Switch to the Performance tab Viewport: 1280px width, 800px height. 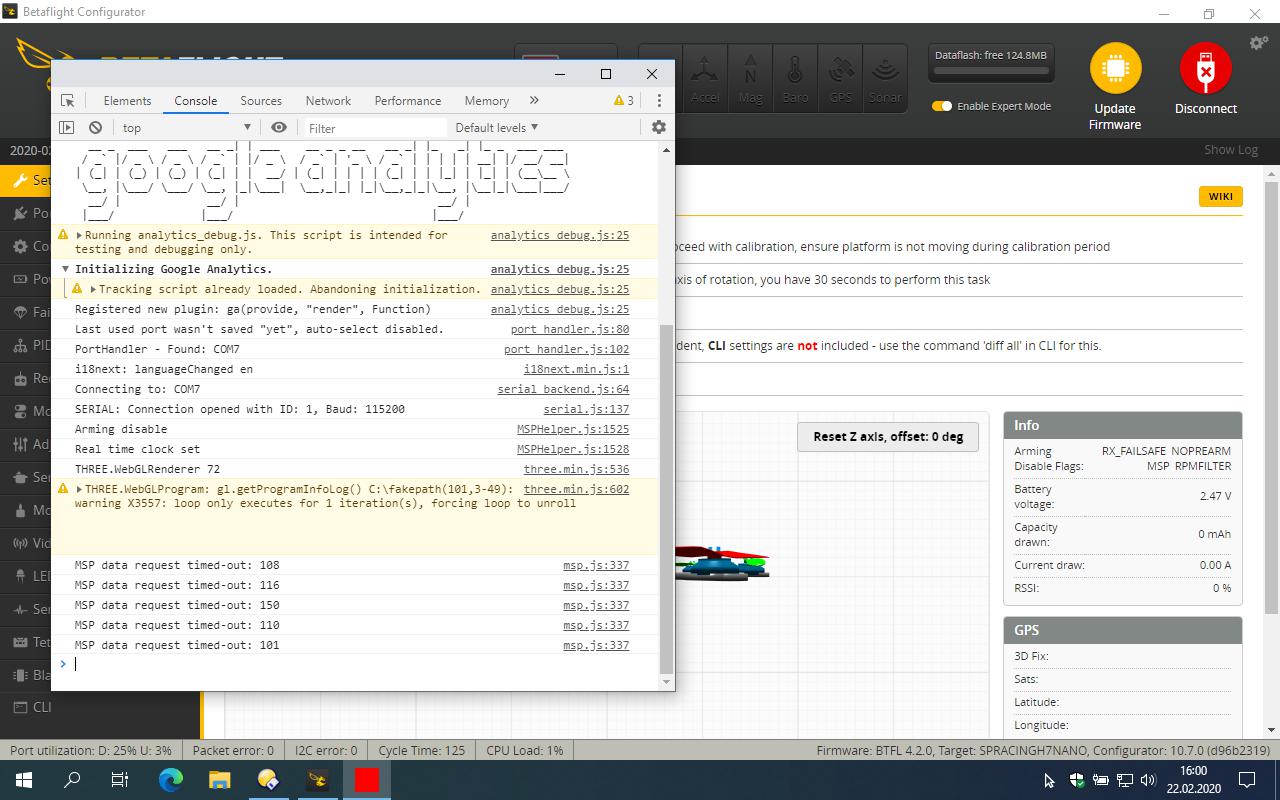click(408, 100)
